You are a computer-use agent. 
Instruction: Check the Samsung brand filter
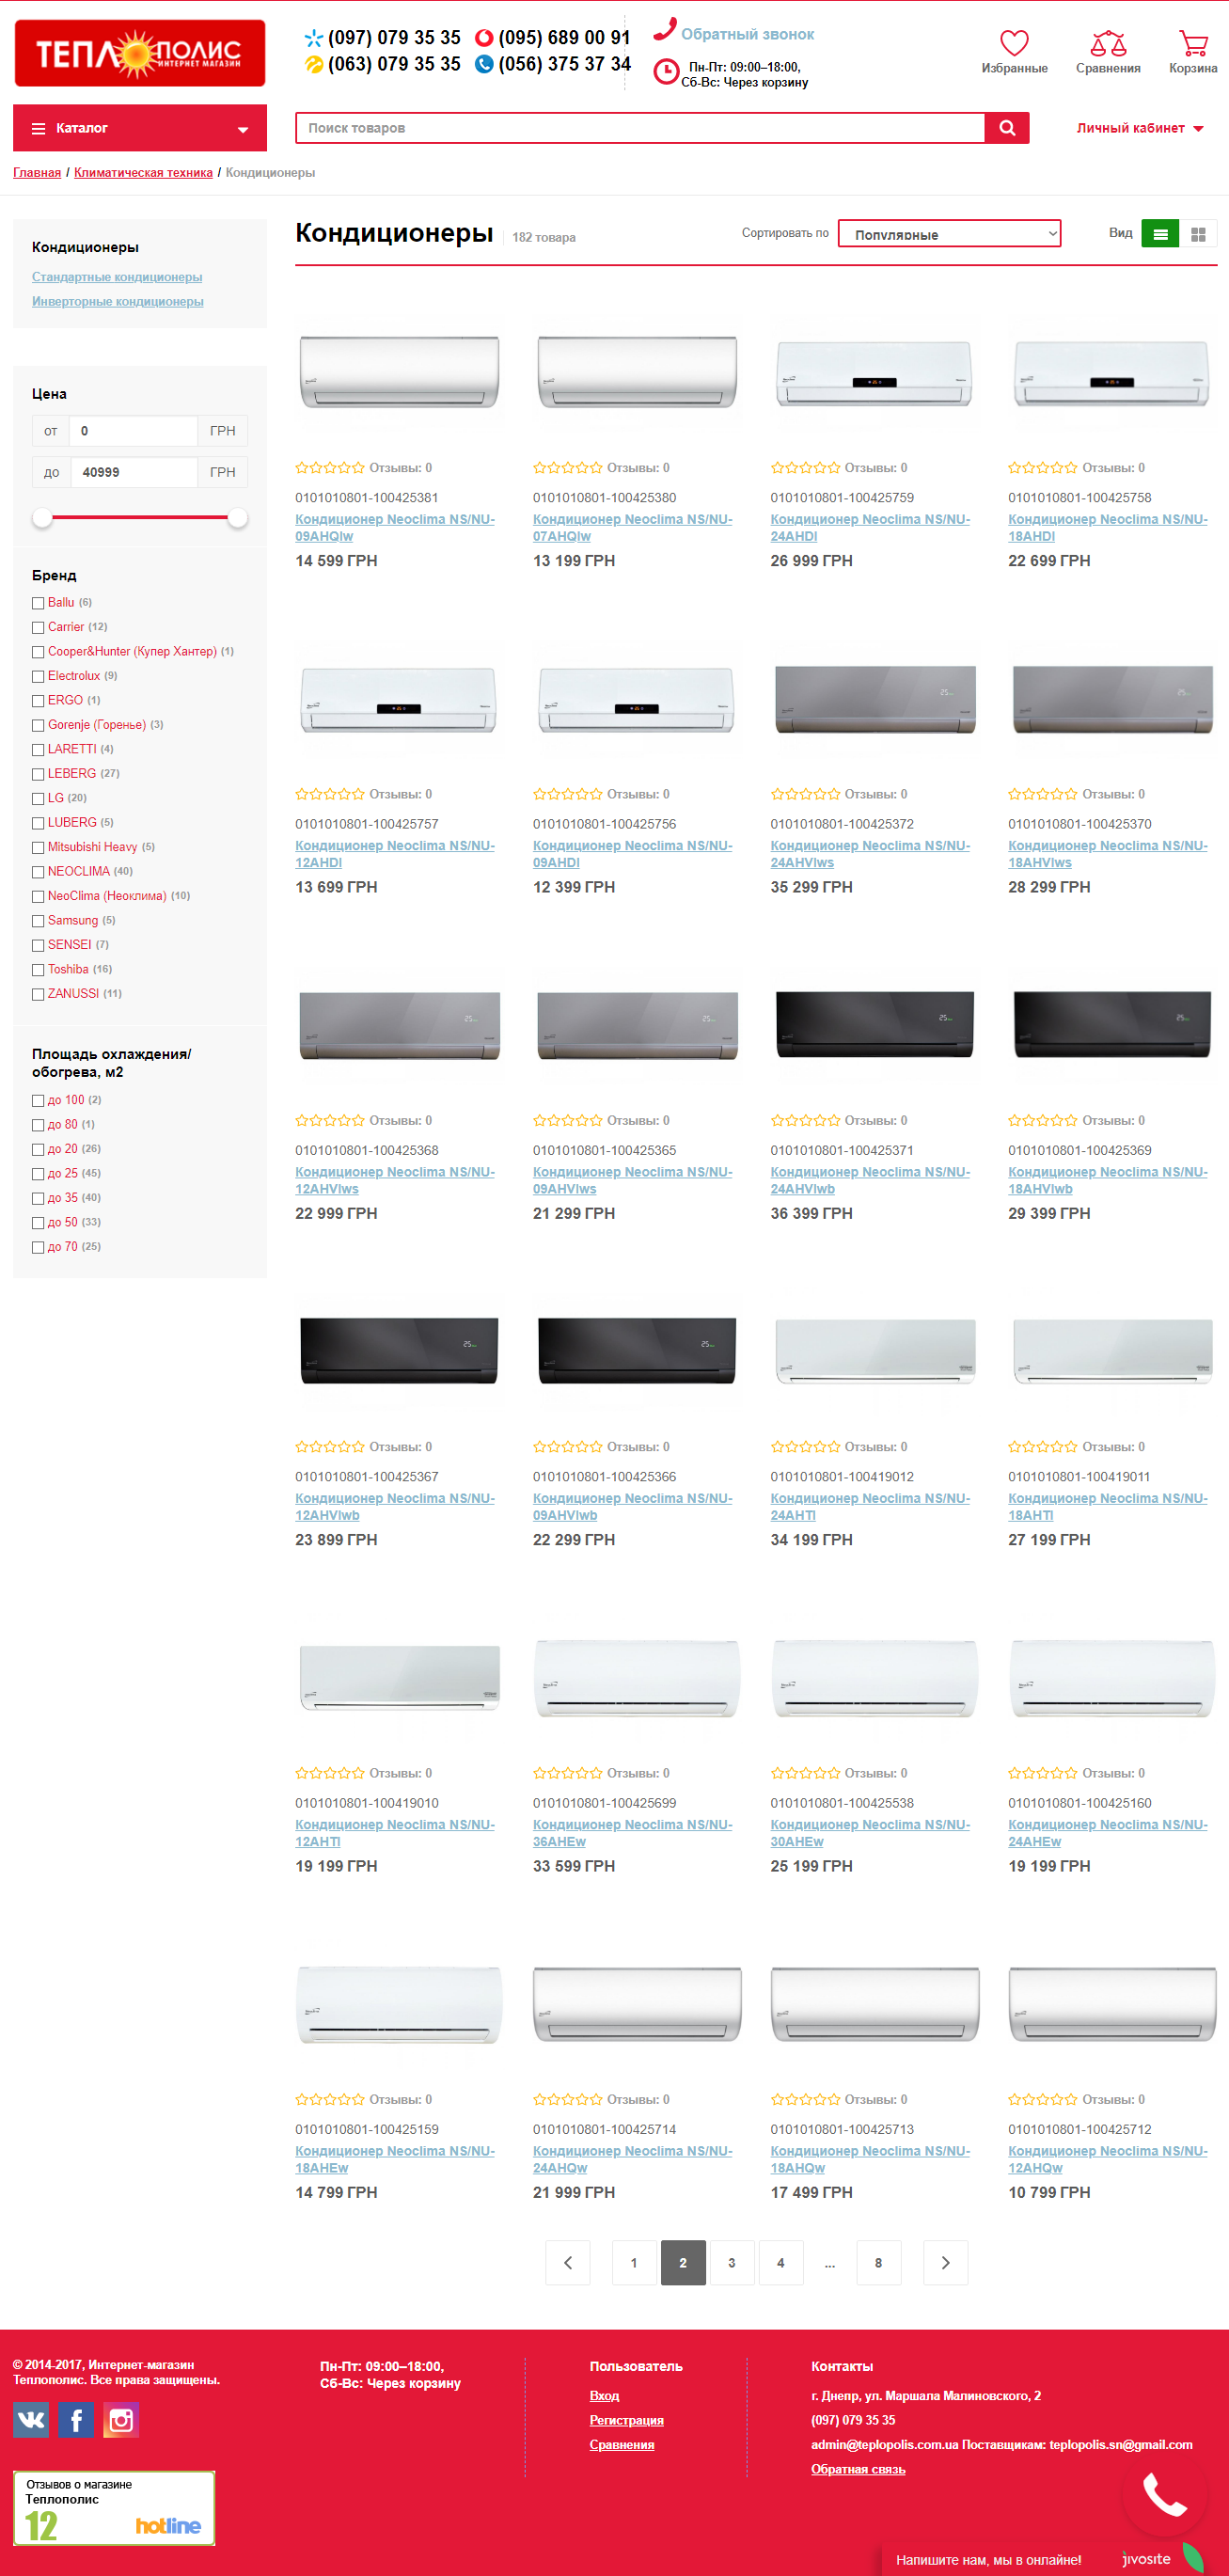[38, 921]
